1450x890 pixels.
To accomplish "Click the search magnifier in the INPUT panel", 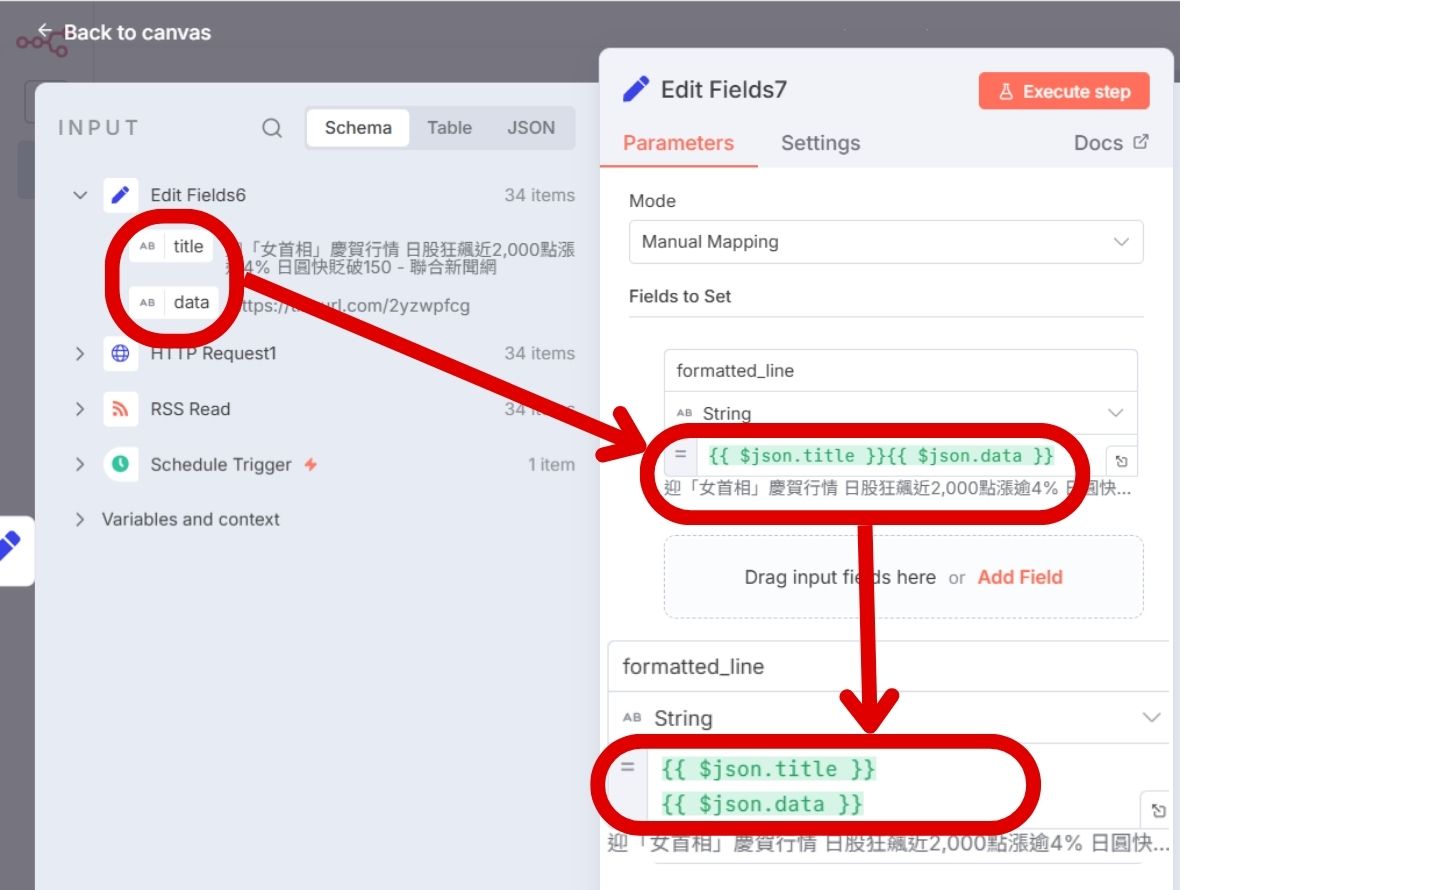I will (270, 128).
